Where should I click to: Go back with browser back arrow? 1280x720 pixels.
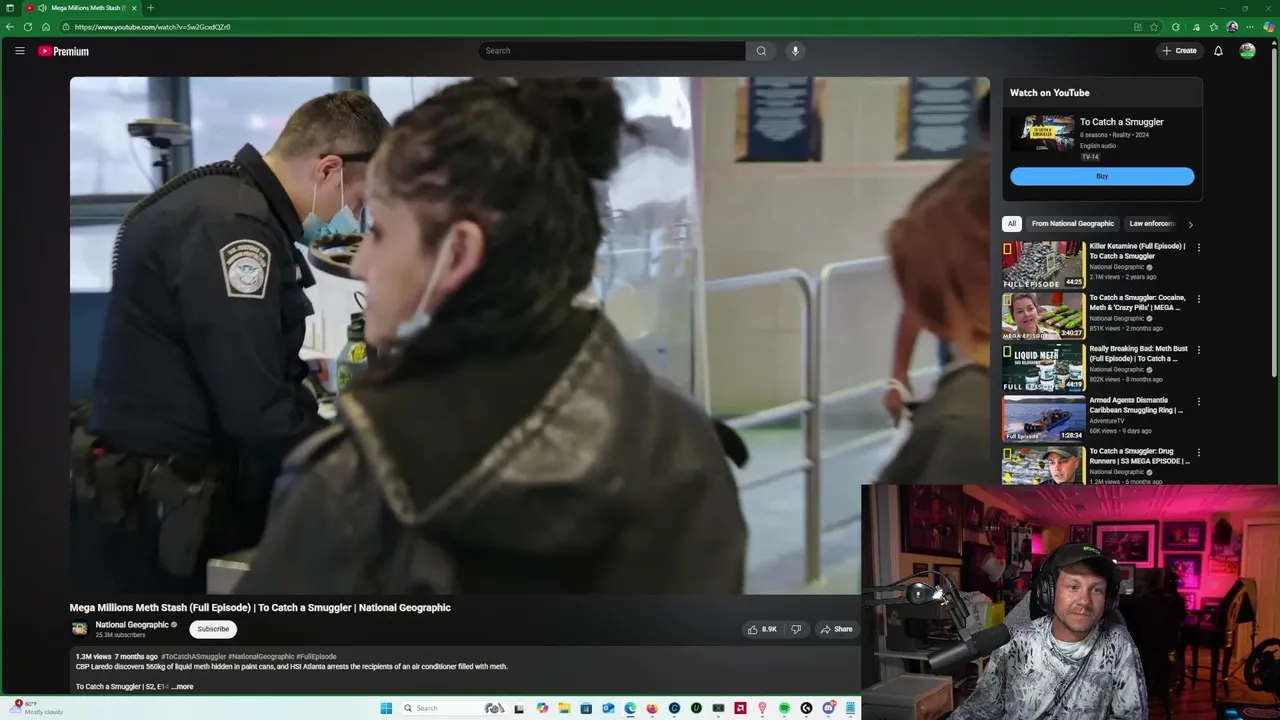[10, 27]
